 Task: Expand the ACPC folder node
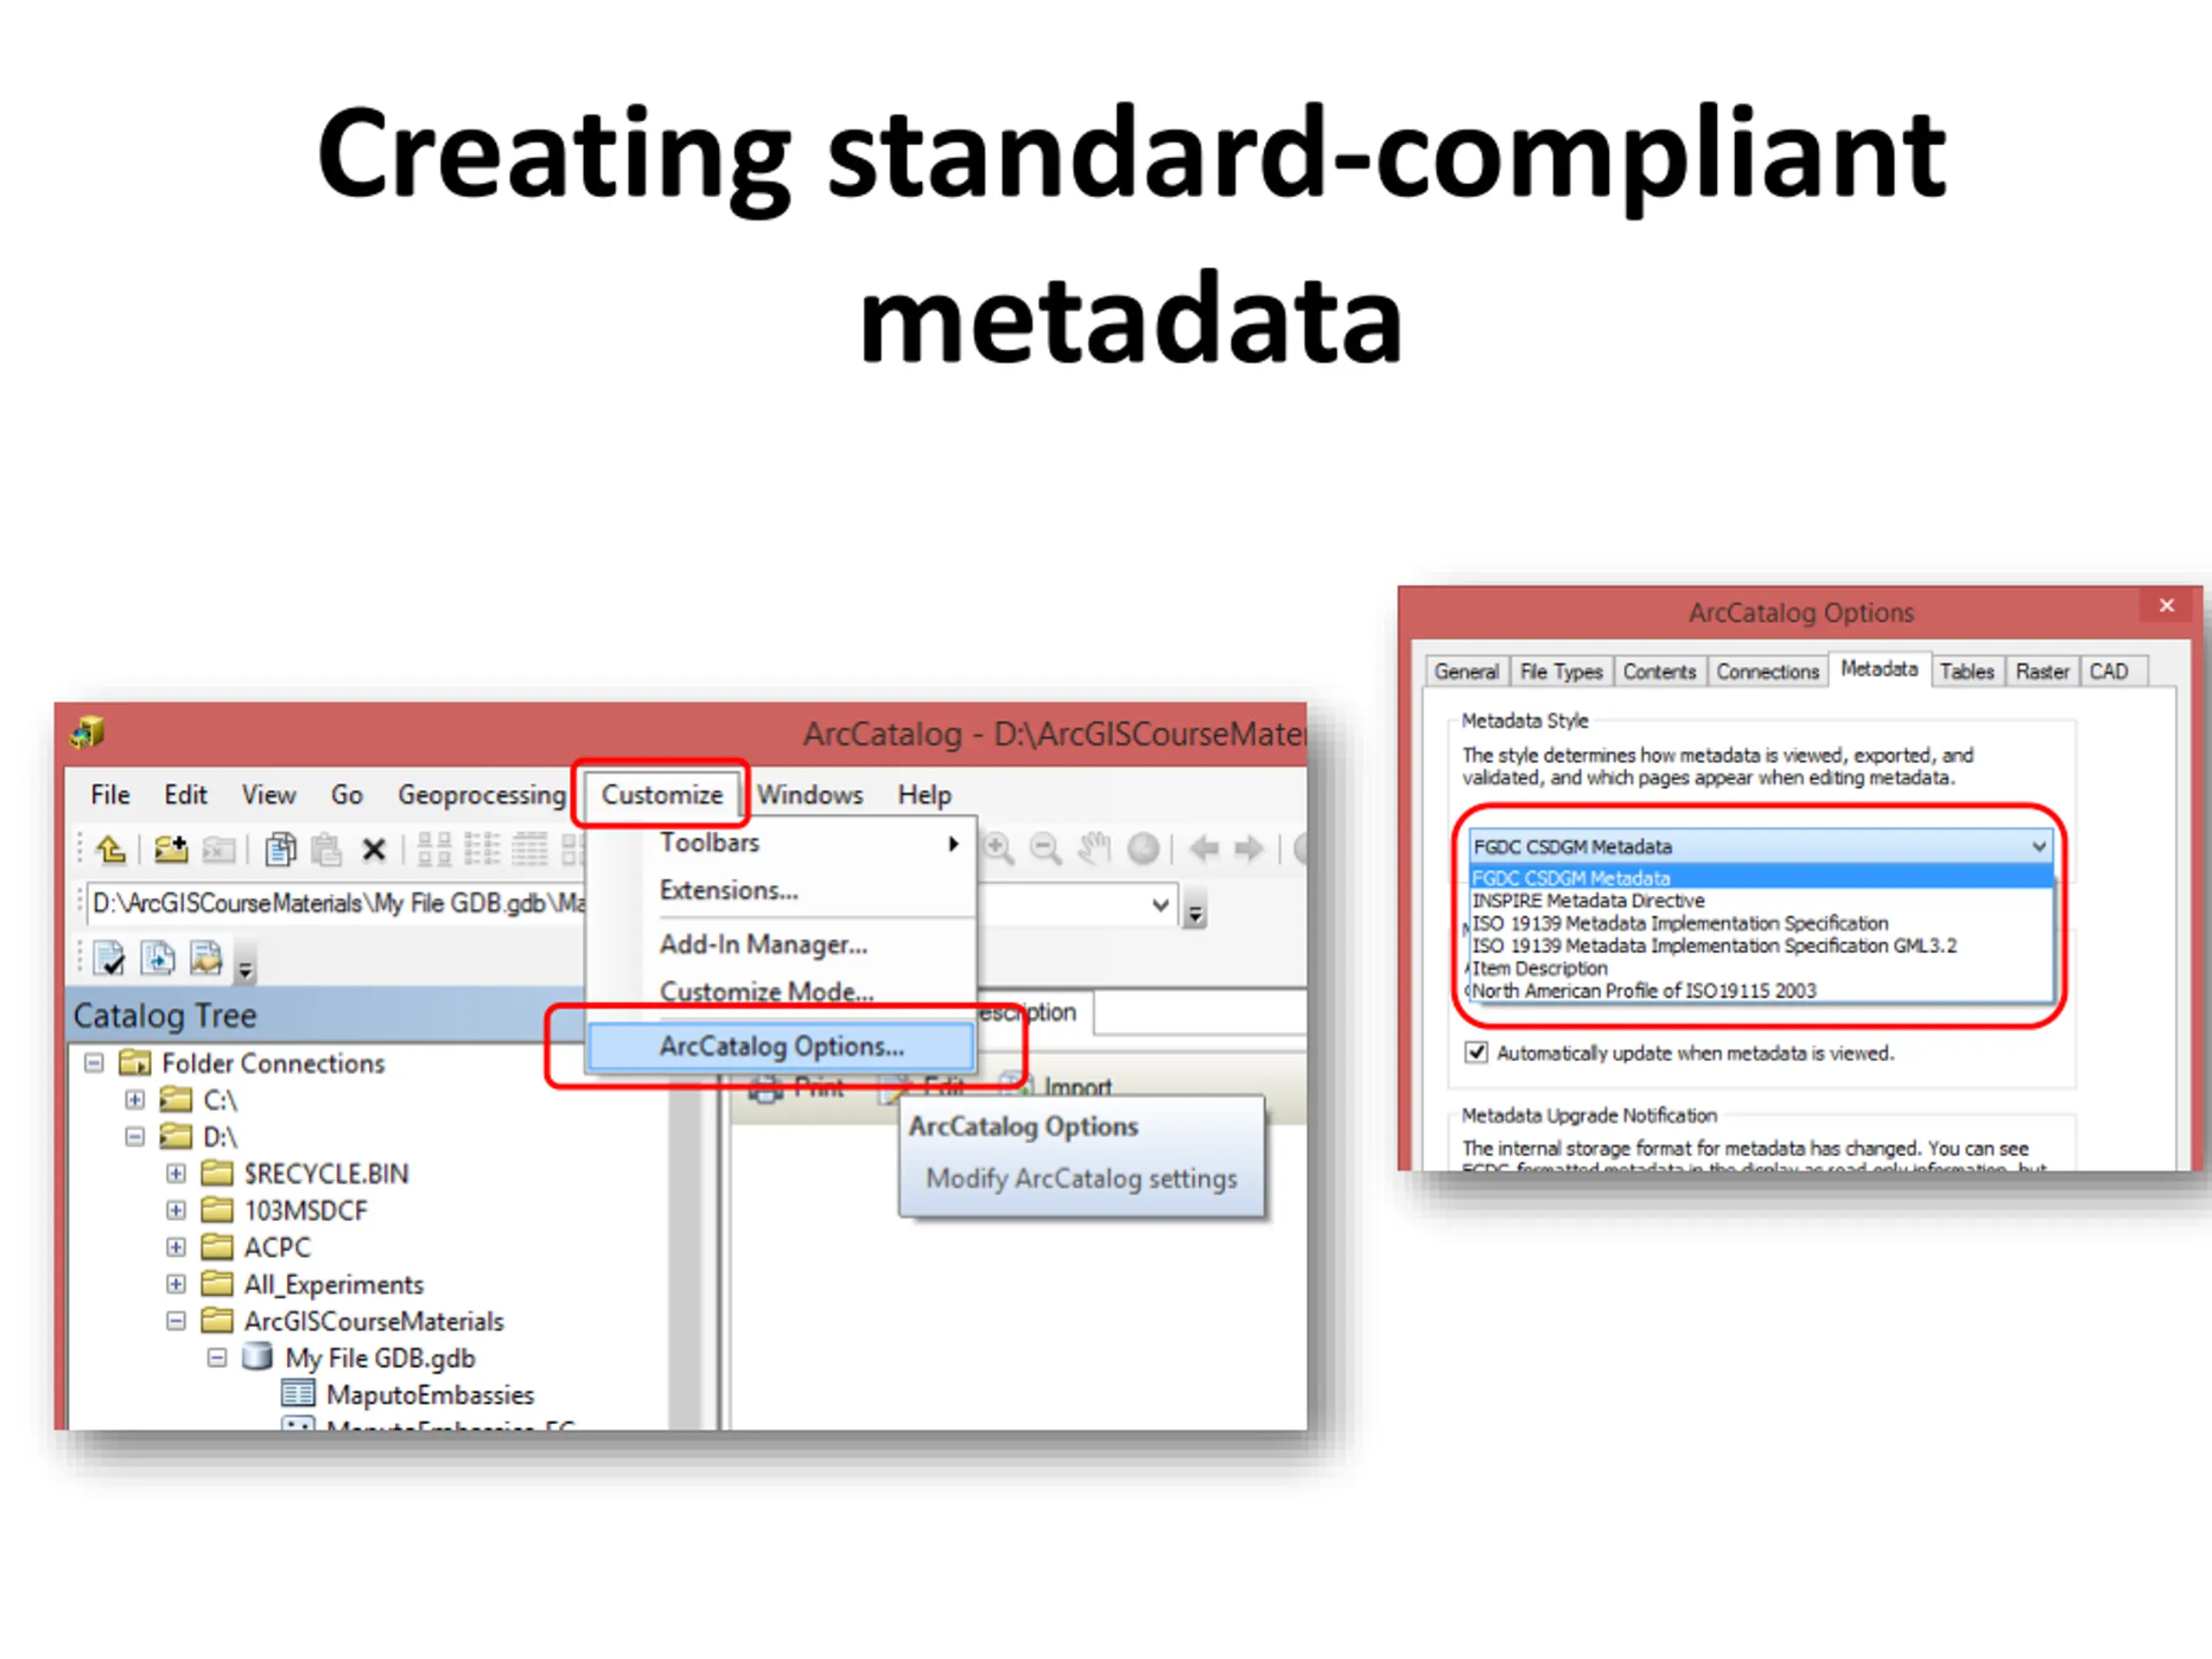point(176,1247)
